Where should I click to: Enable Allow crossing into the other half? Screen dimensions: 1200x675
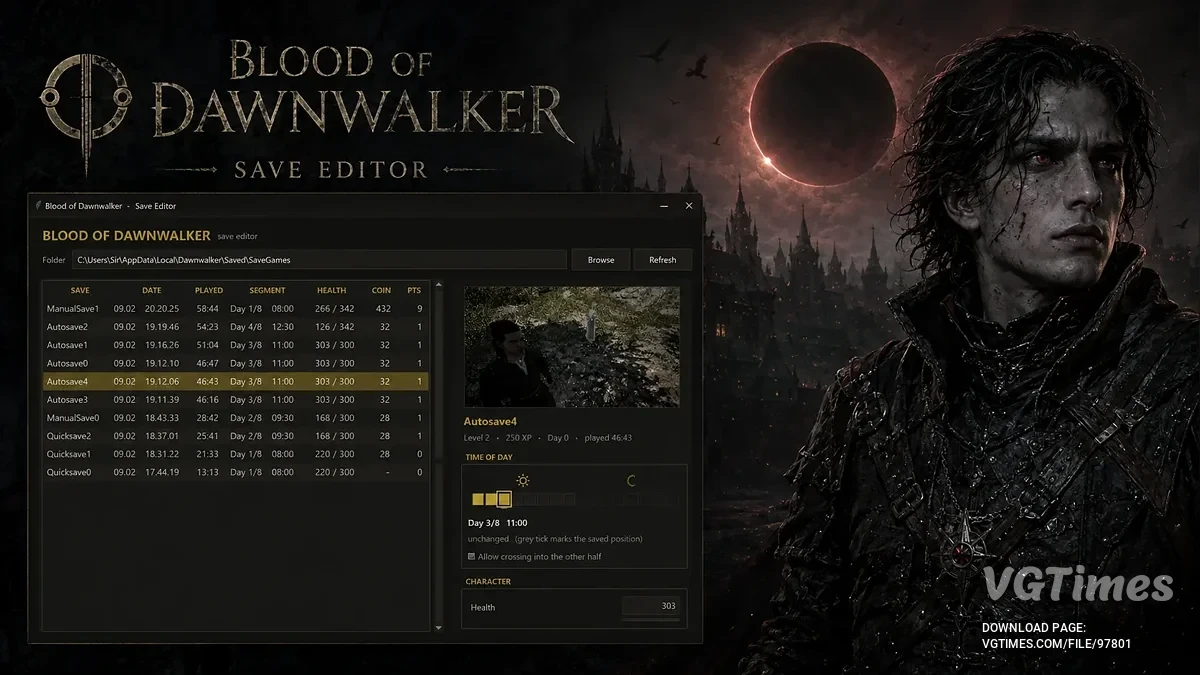[472, 557]
